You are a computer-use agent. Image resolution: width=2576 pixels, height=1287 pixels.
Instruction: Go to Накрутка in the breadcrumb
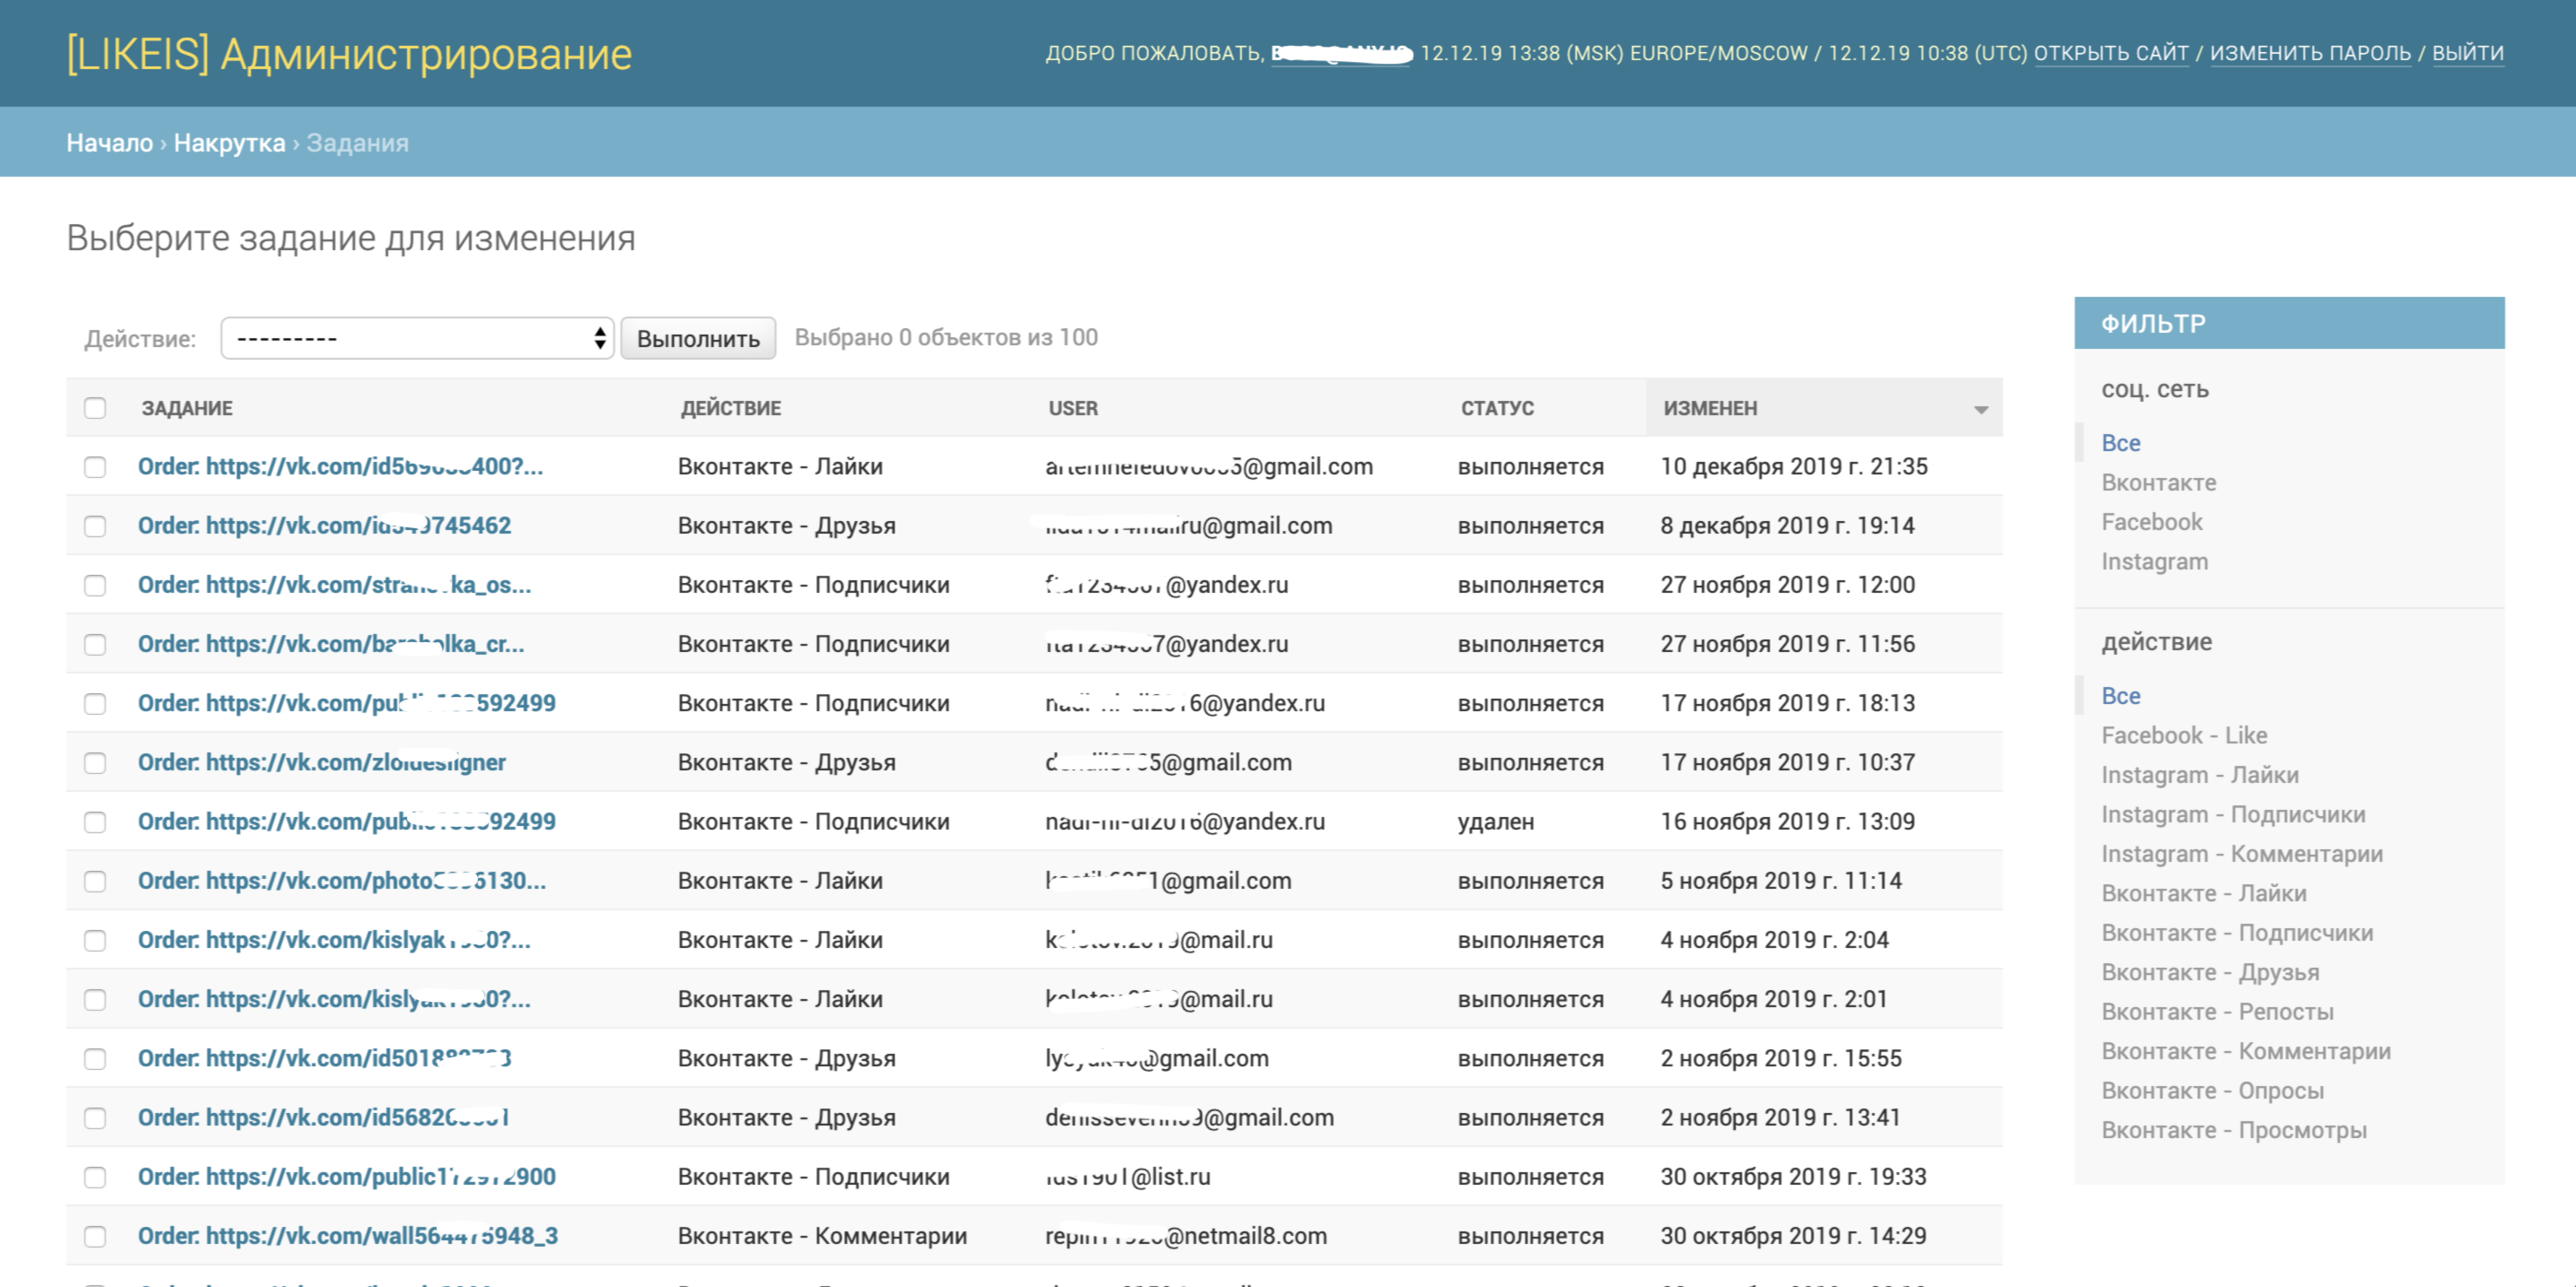click(229, 143)
